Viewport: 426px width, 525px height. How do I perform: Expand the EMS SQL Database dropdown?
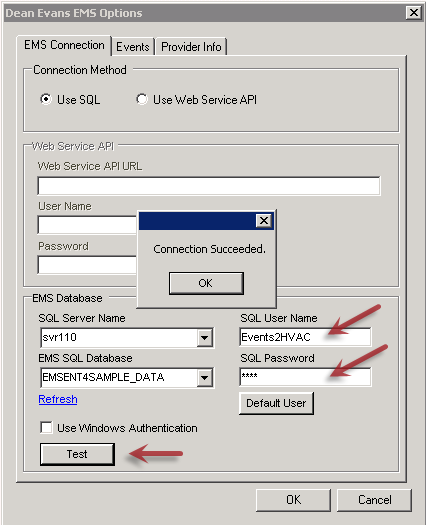click(x=204, y=378)
